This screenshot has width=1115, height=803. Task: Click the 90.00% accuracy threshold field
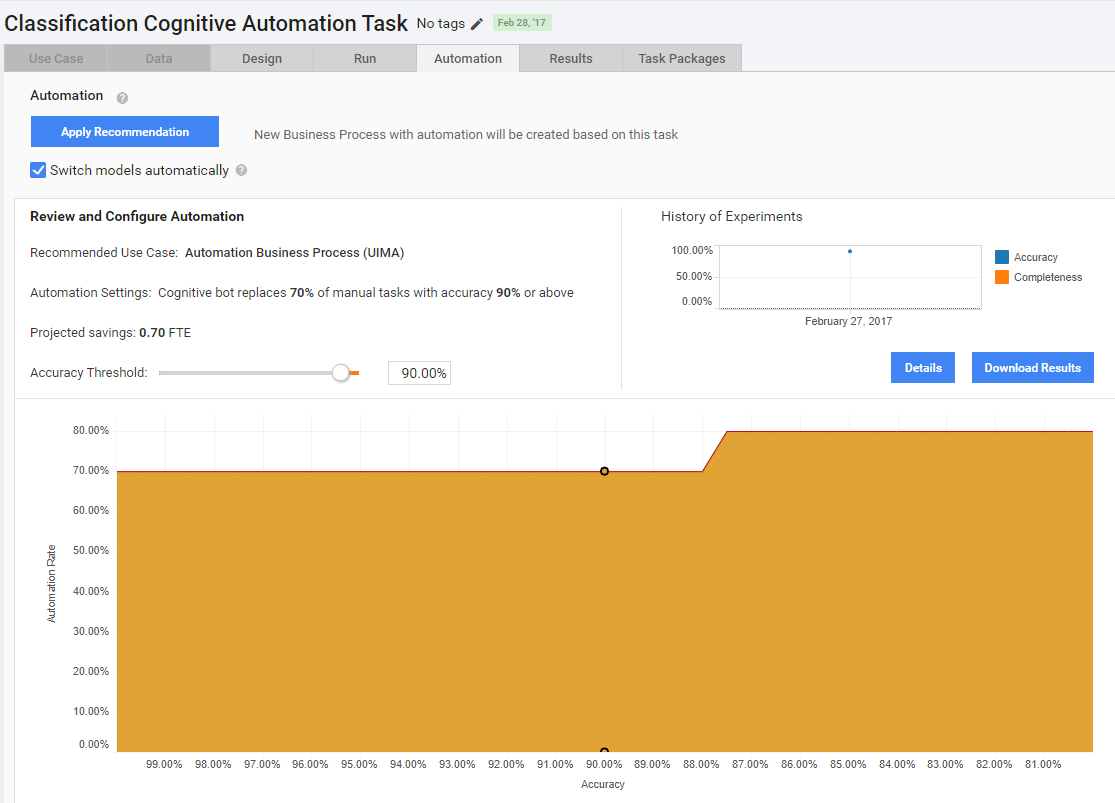coord(420,373)
